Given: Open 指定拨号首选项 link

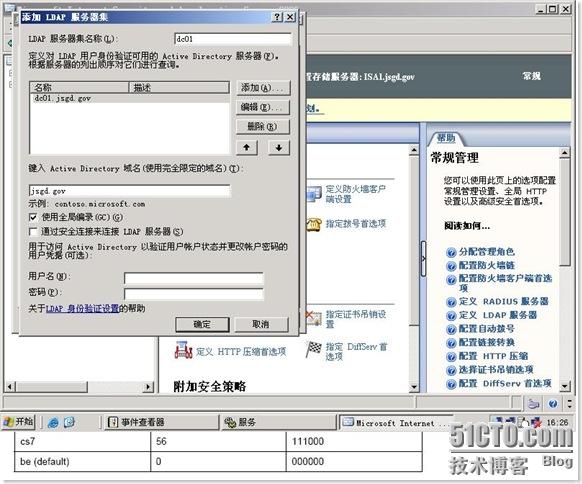Looking at the screenshot, I should coord(356,223).
